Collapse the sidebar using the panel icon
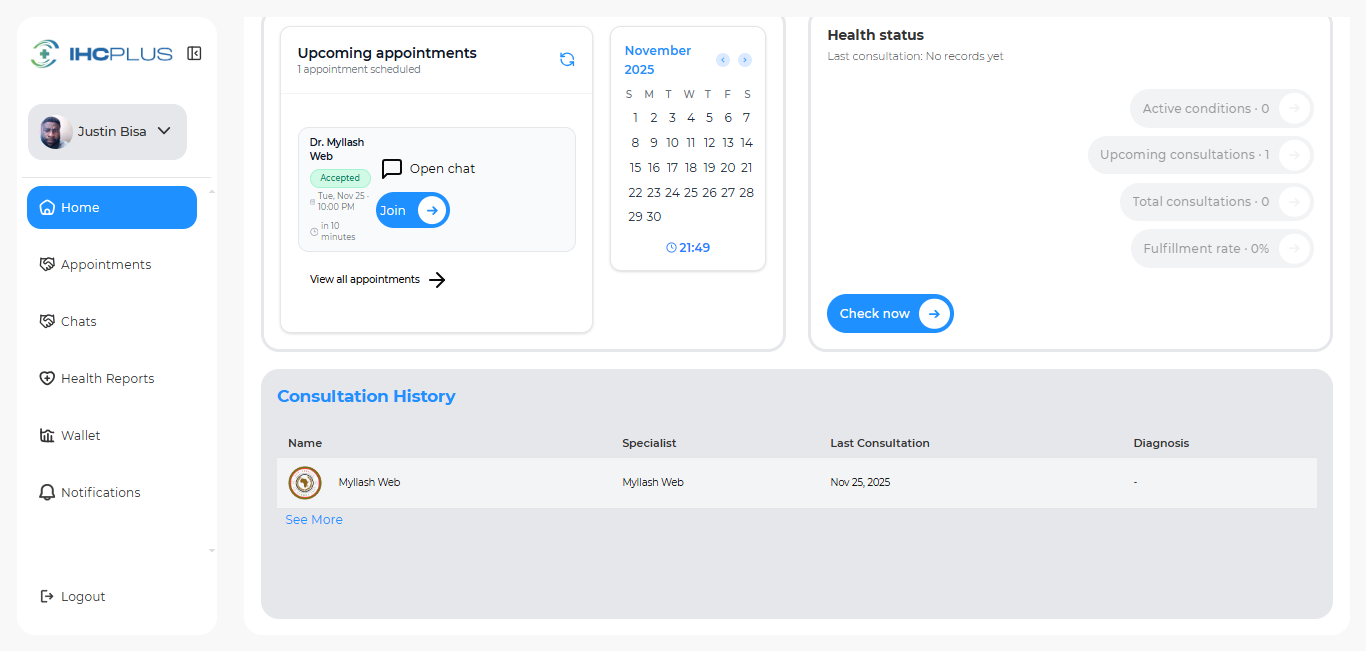Image resolution: width=1366 pixels, height=651 pixels. click(194, 53)
